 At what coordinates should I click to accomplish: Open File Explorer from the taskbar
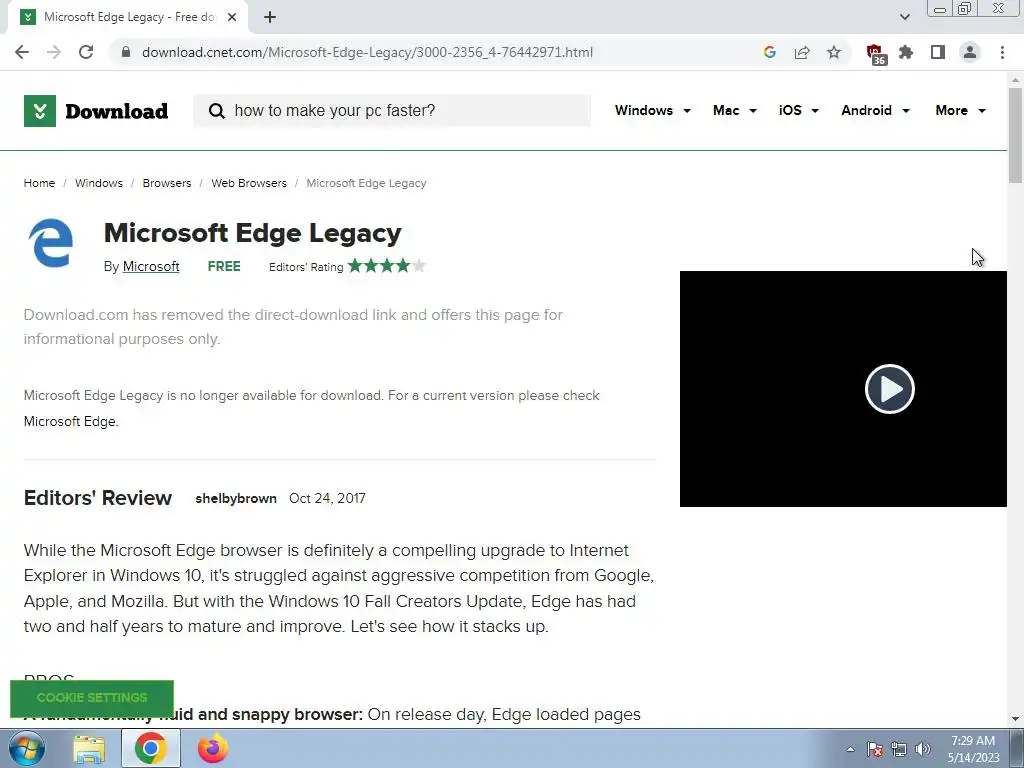point(89,749)
